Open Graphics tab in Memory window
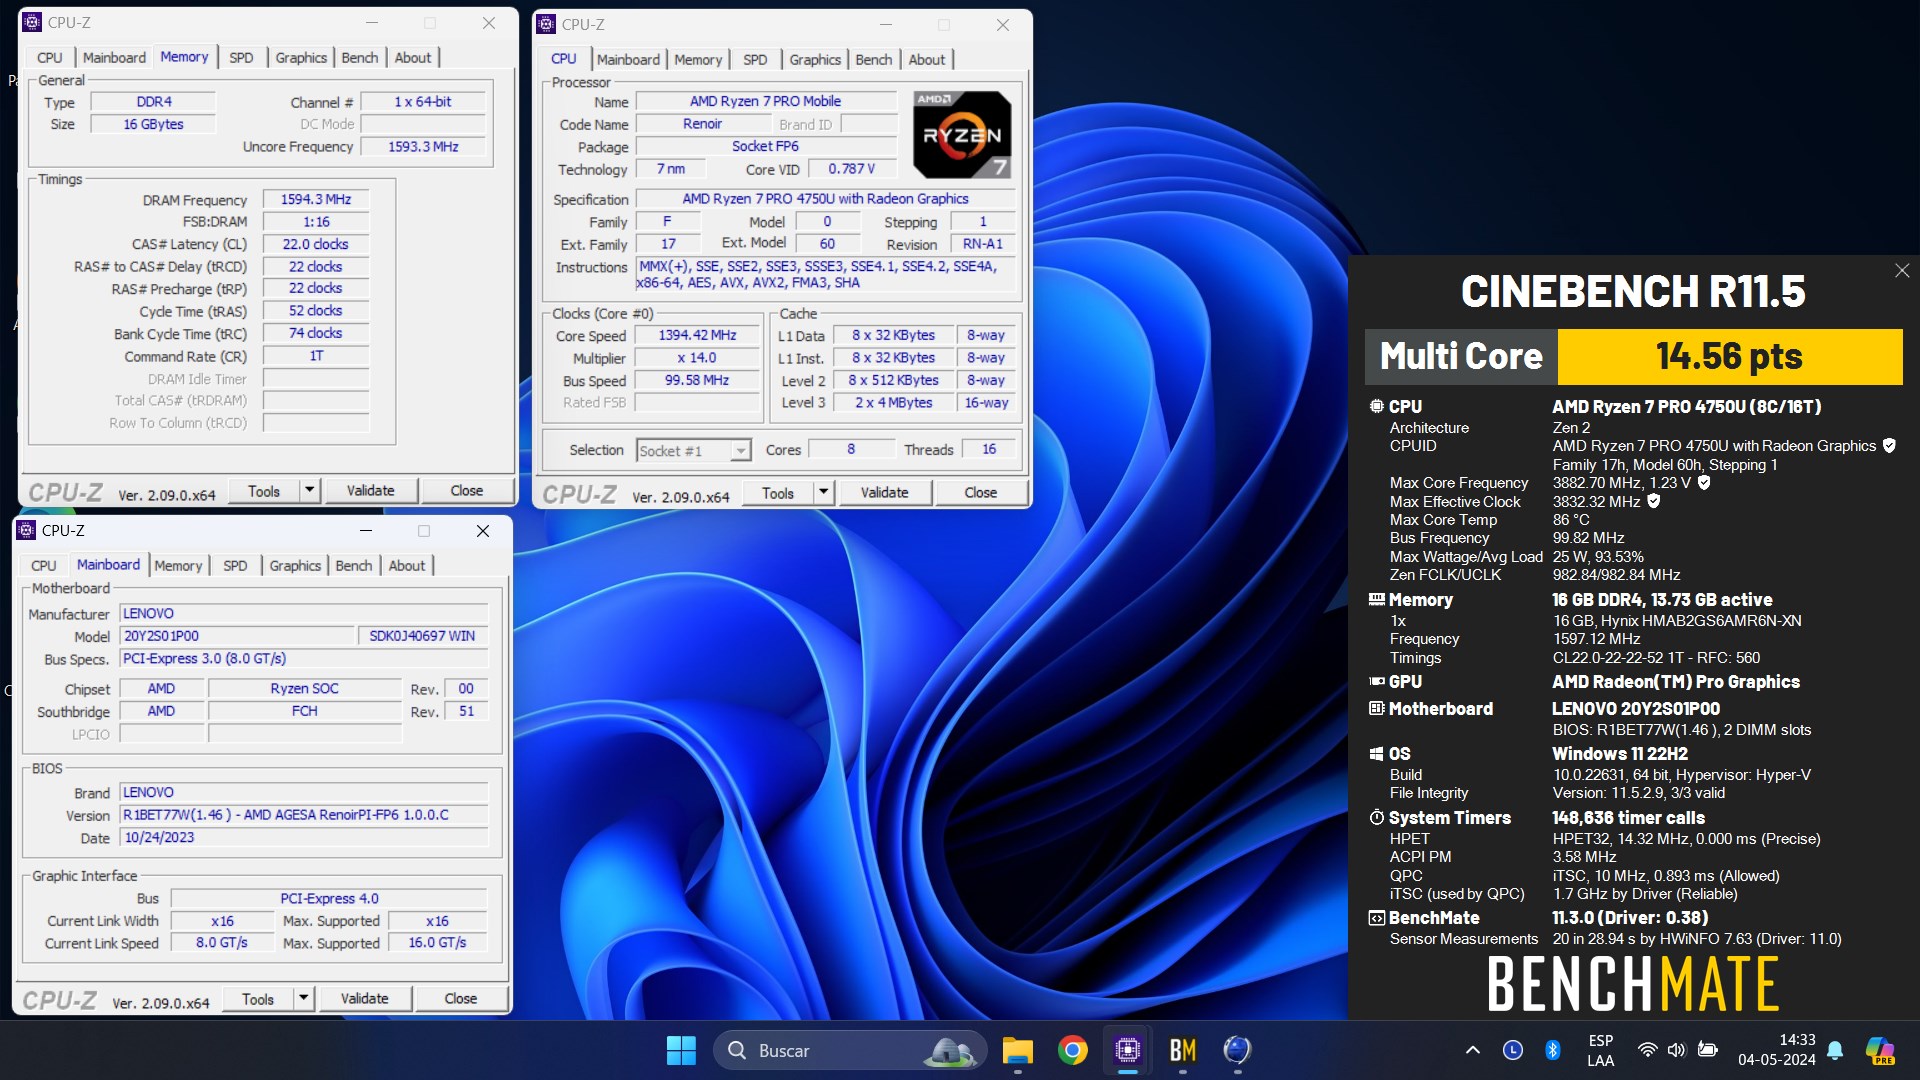The width and height of the screenshot is (1920, 1080). click(x=301, y=57)
